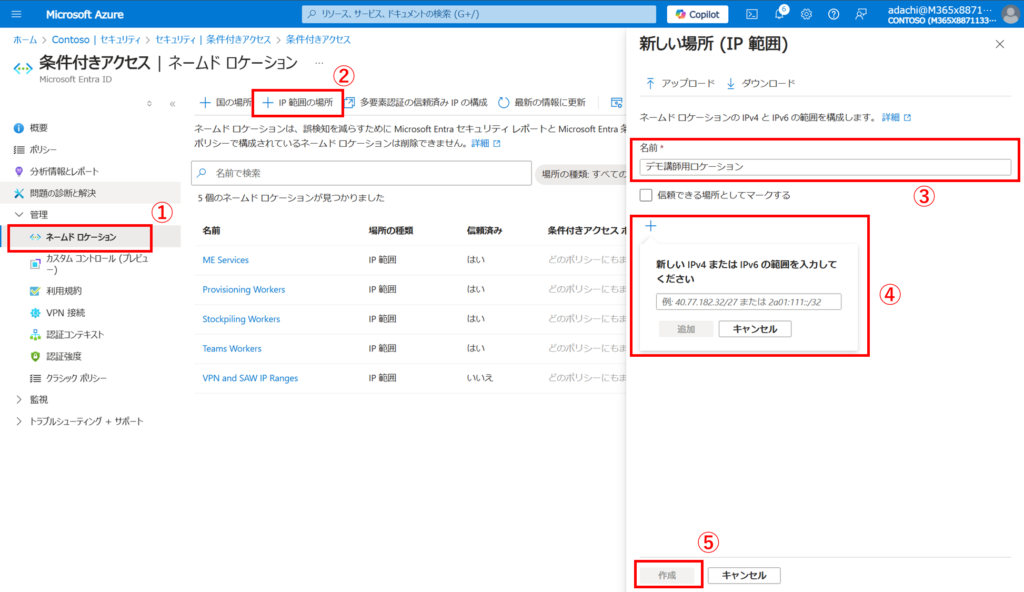Click the 追加 button in the popup
Viewport: 1024px width, 592px height.
click(686, 329)
